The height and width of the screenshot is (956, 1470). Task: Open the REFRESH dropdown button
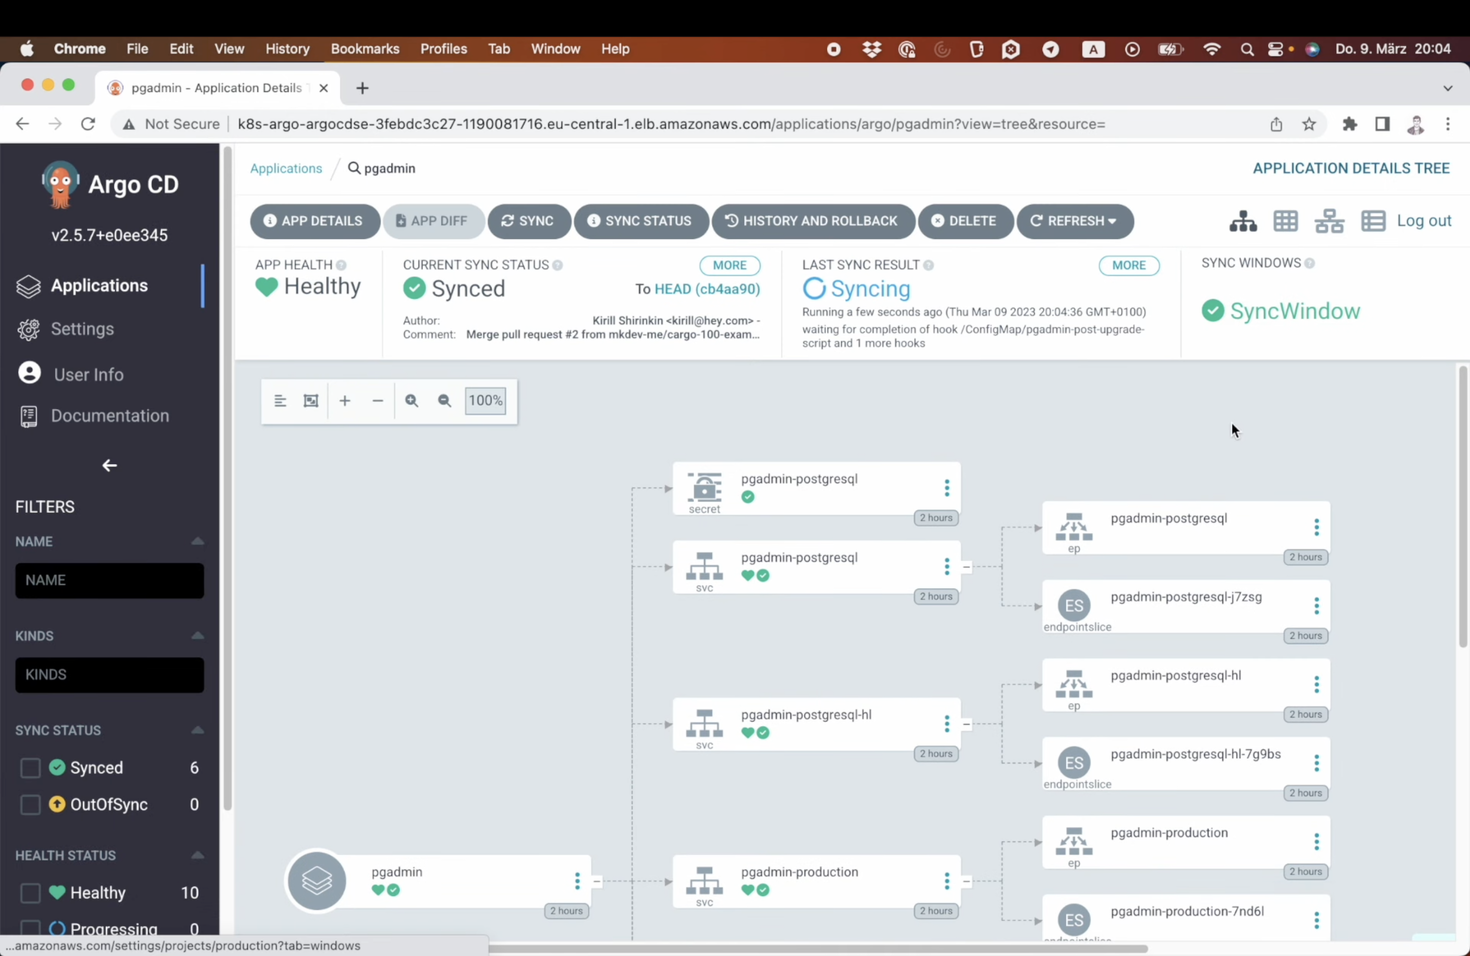coord(1075,221)
